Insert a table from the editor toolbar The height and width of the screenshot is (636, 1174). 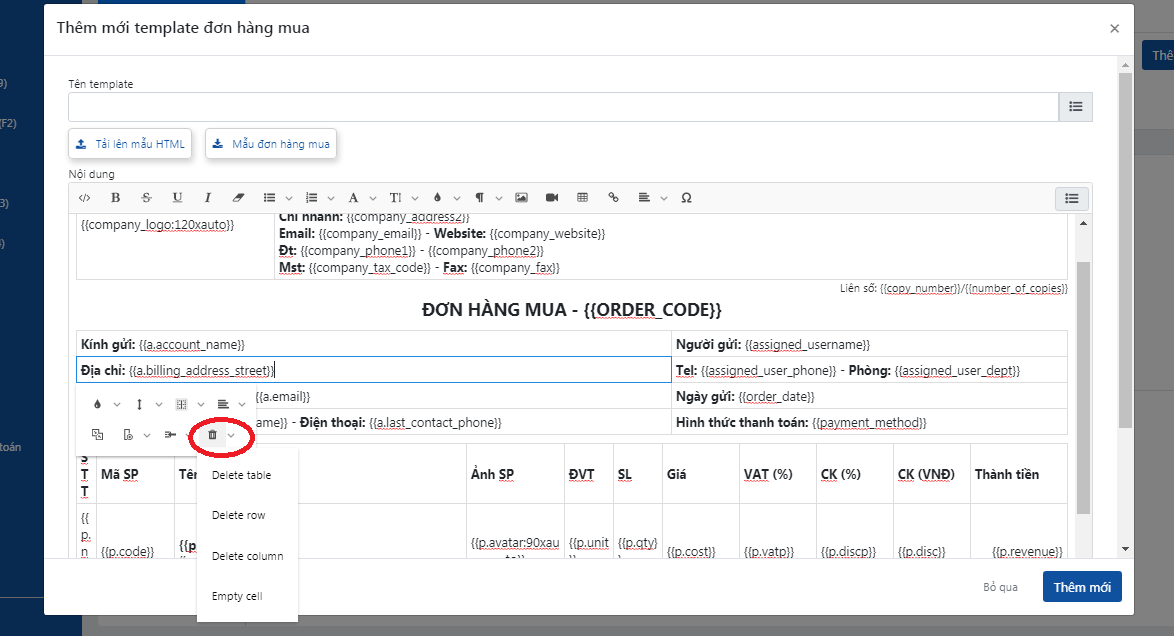pos(583,198)
